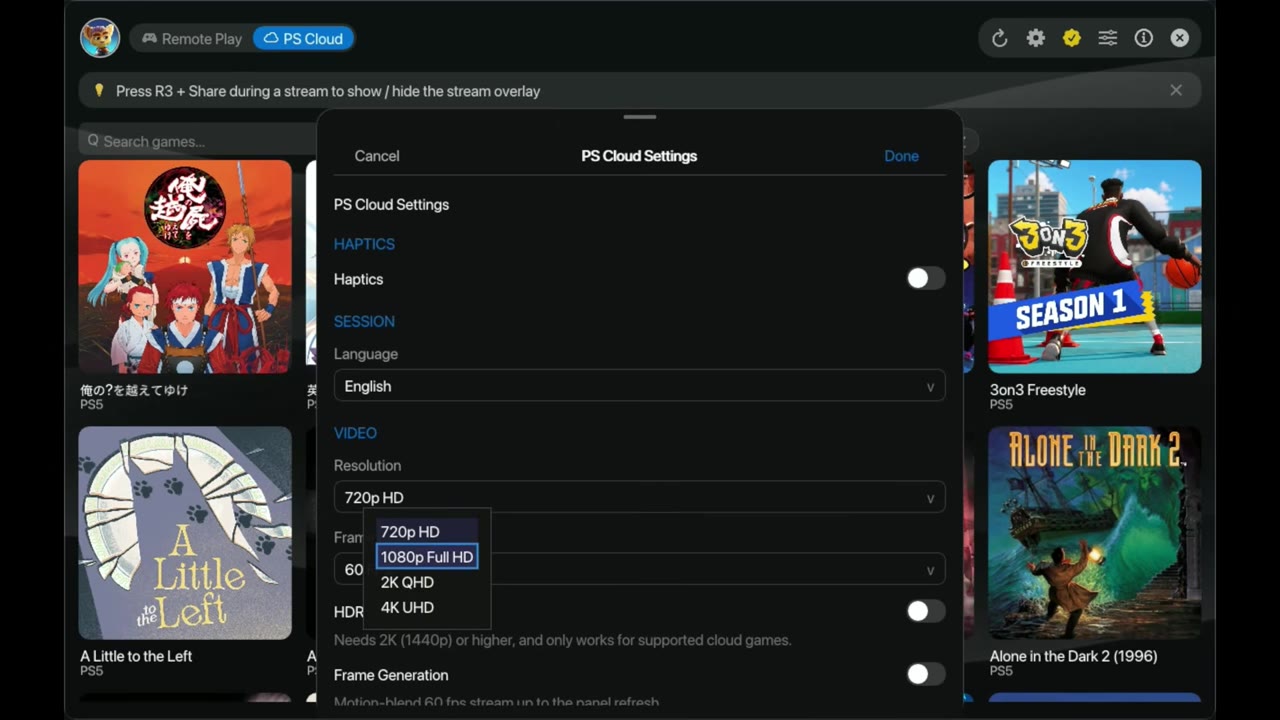
Task: Click the magnifier icon in the search bar
Action: (x=93, y=141)
